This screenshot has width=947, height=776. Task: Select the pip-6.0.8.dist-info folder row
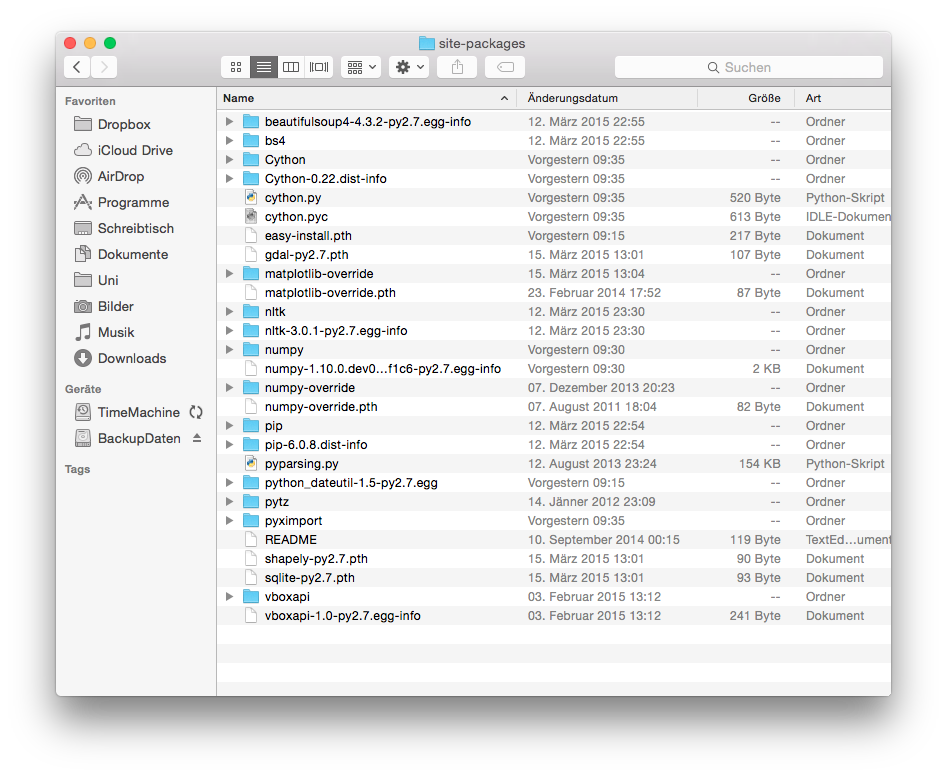click(553, 445)
